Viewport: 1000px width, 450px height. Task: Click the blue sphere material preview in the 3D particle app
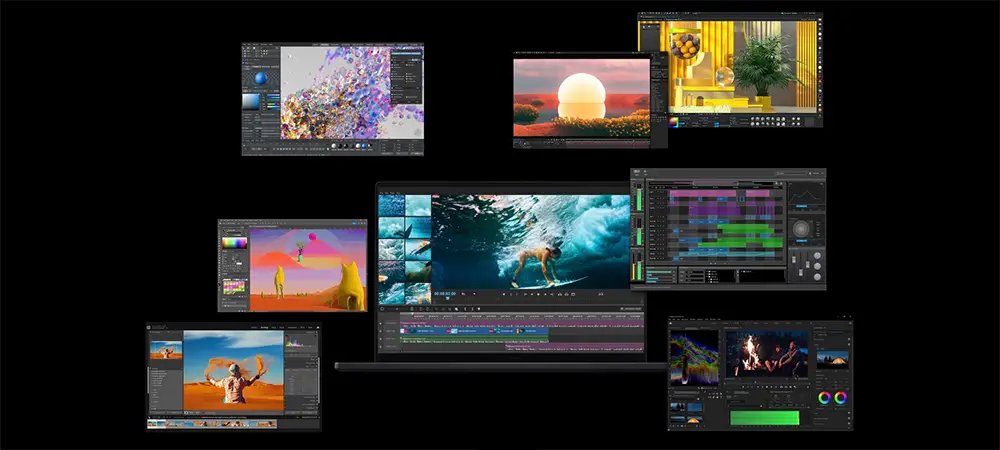click(261, 78)
